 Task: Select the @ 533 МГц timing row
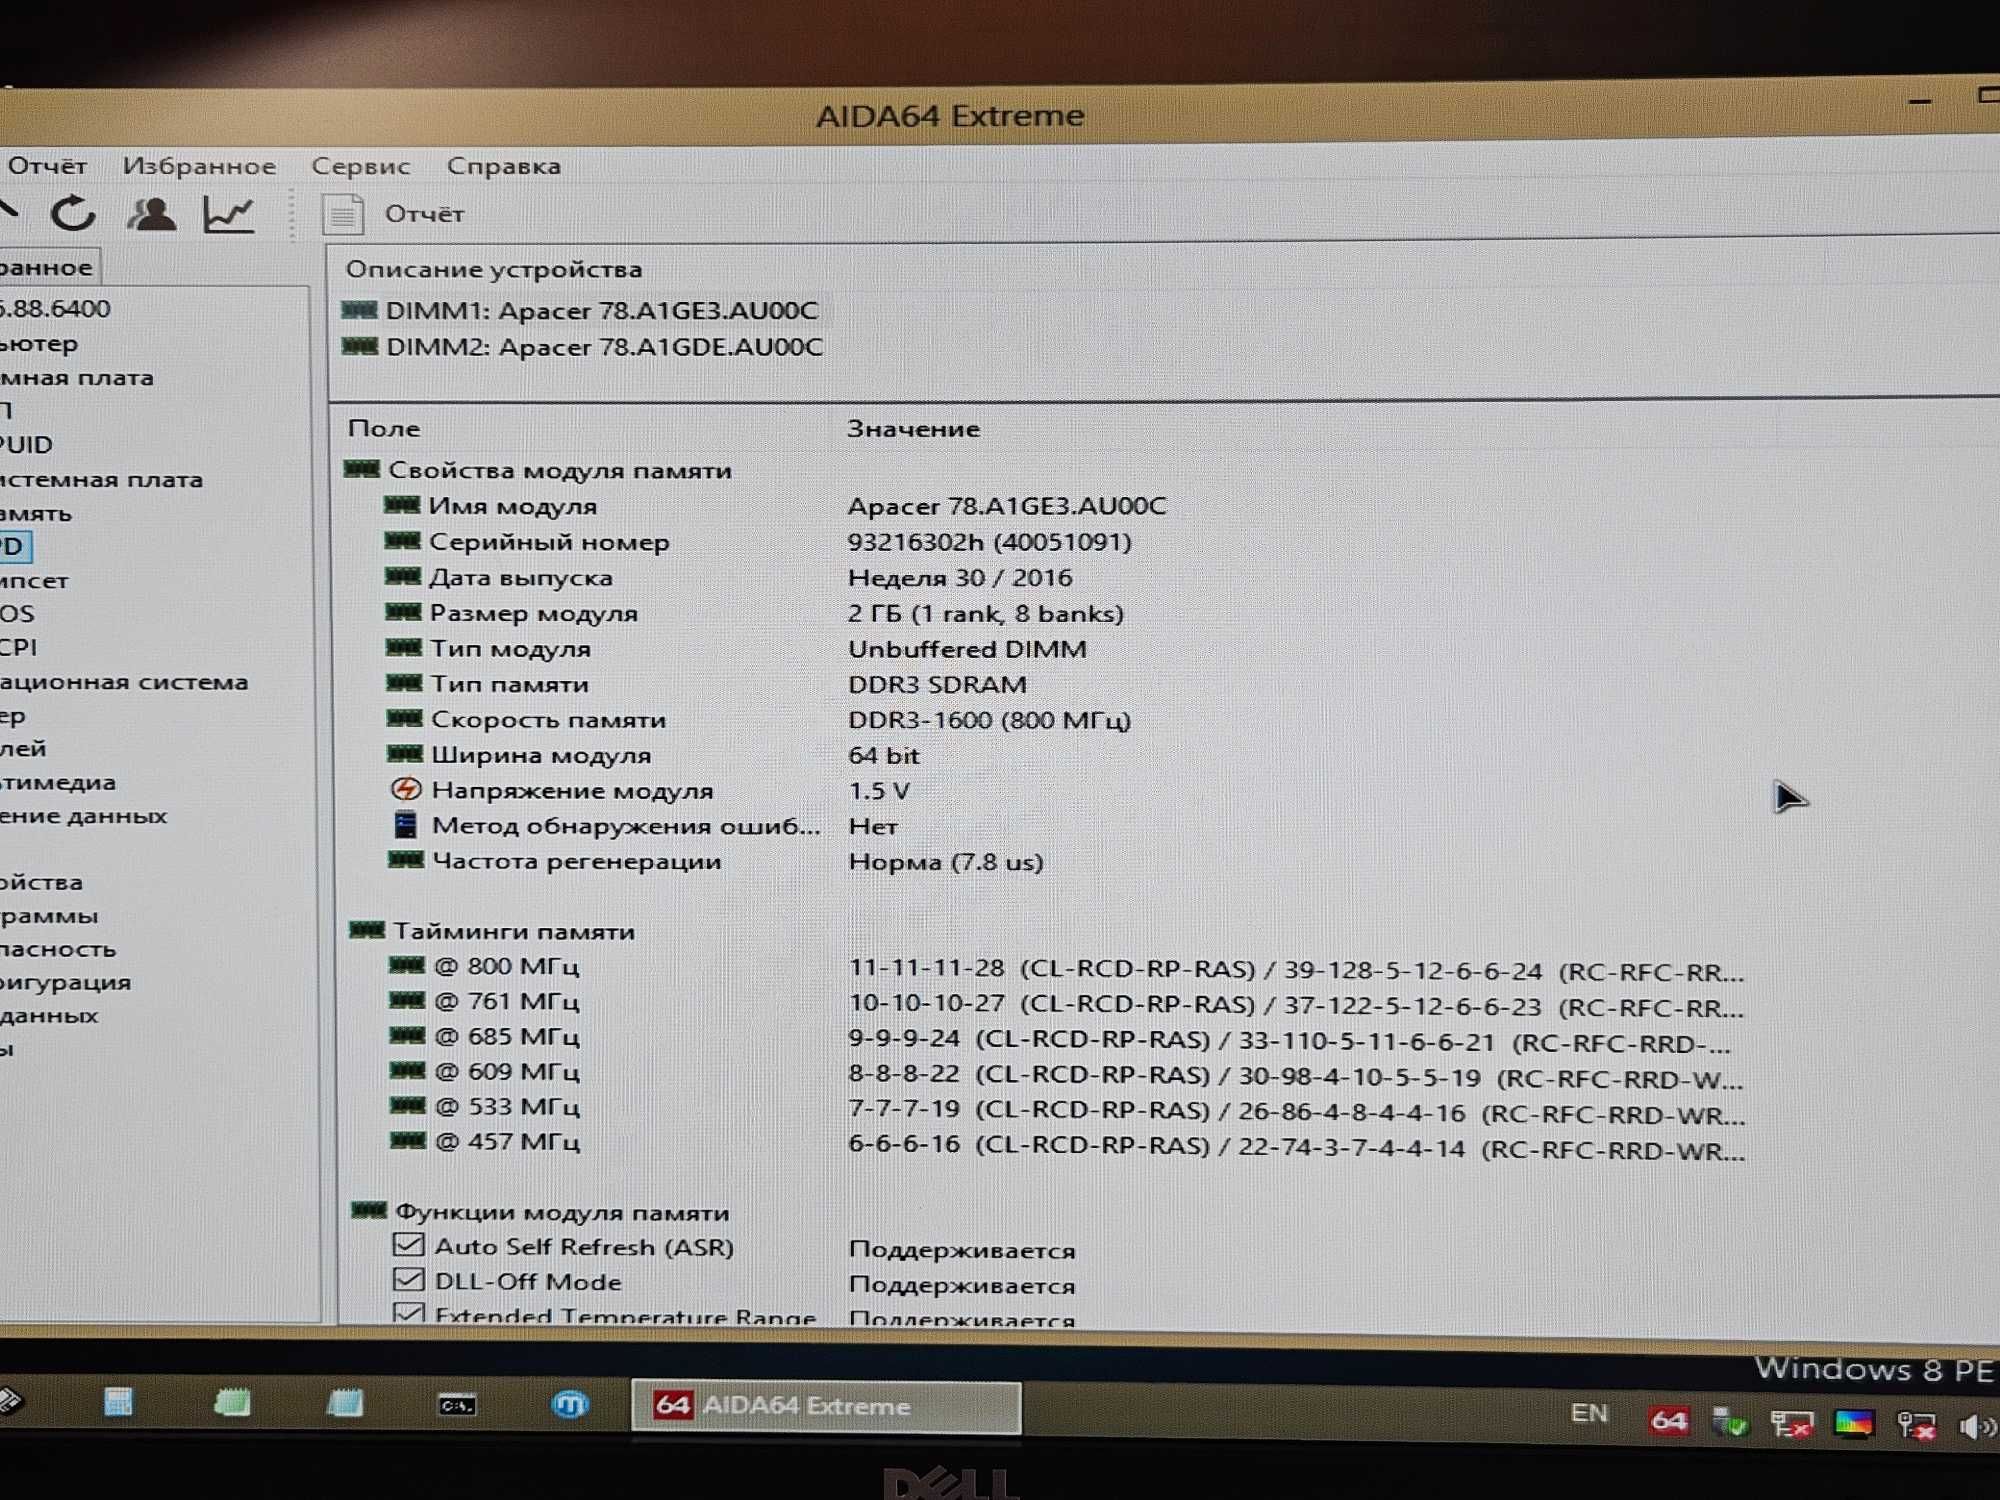coord(1067,1108)
